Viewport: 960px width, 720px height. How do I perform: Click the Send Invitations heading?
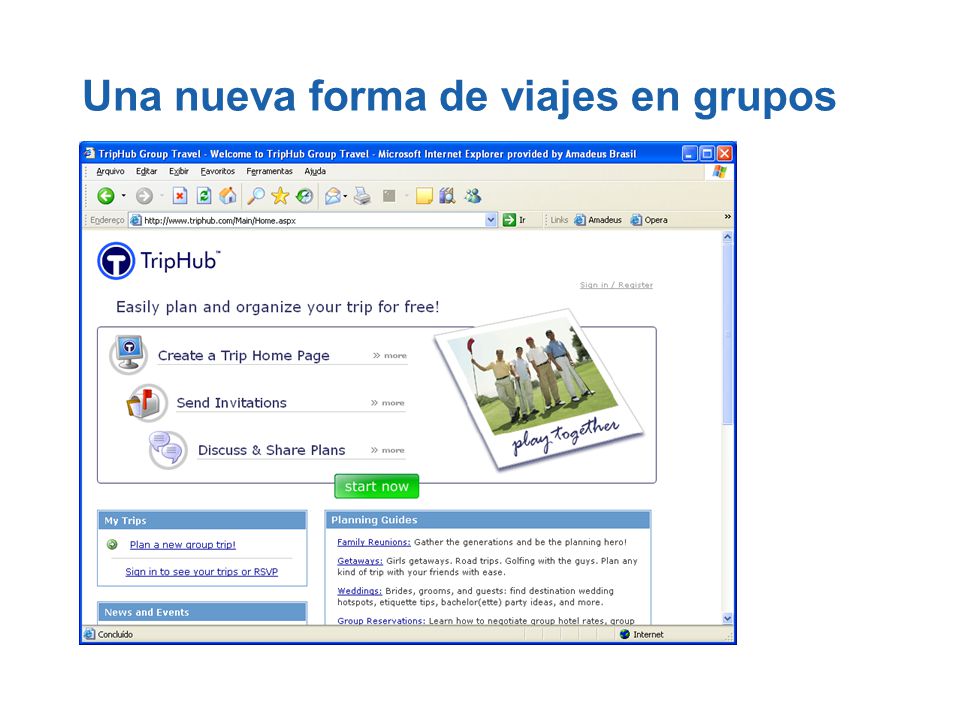point(231,403)
